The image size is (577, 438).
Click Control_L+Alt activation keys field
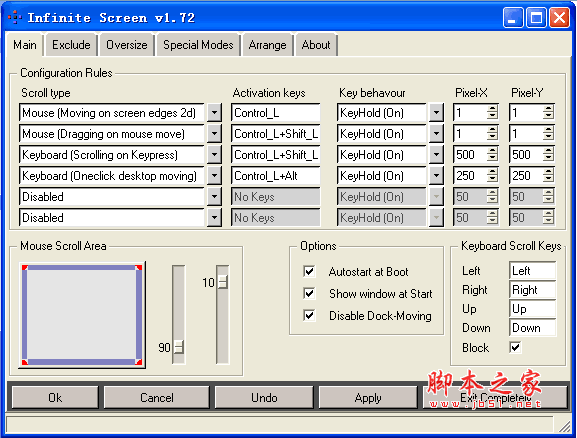(276, 176)
